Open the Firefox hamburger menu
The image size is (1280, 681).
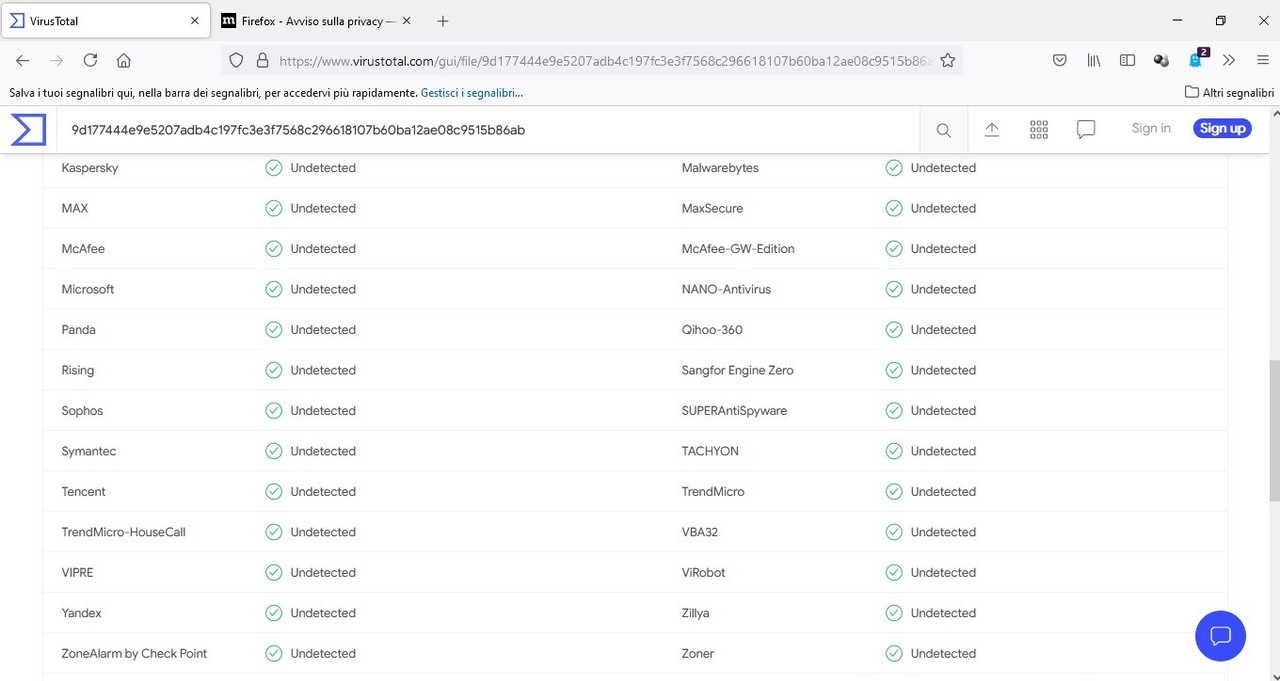1263,60
